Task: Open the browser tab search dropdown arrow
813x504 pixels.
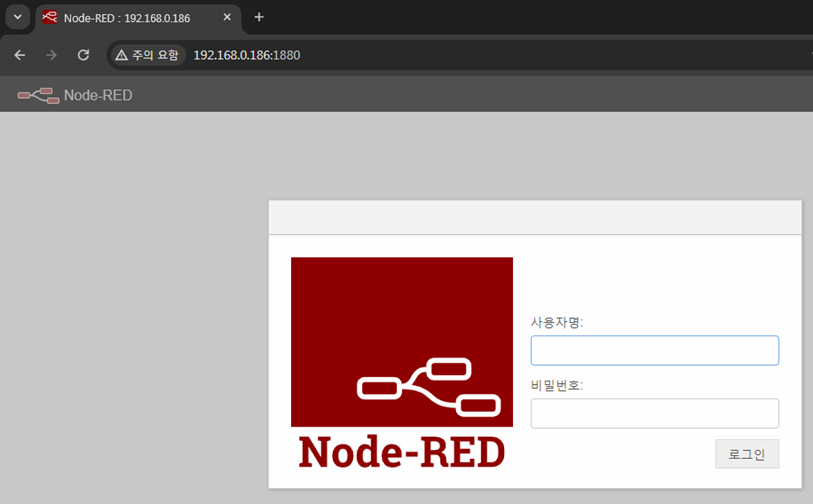Action: click(18, 17)
